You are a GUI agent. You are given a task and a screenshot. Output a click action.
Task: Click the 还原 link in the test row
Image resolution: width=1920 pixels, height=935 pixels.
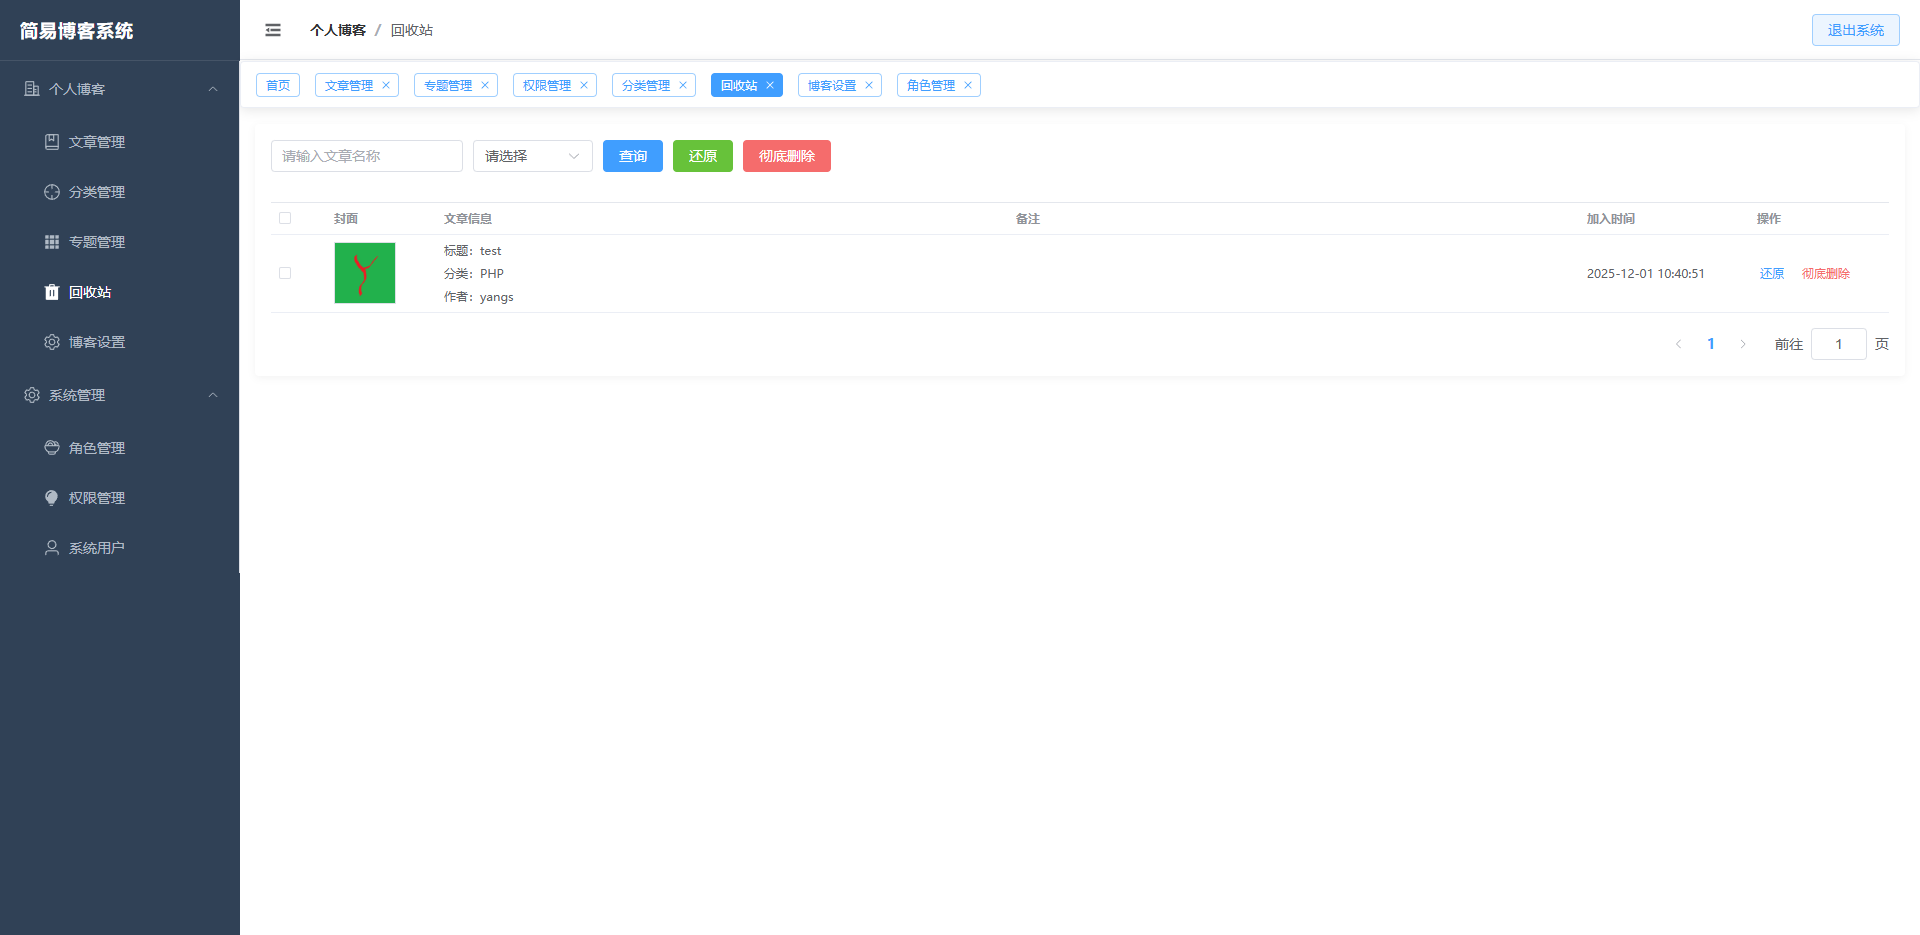click(1772, 273)
